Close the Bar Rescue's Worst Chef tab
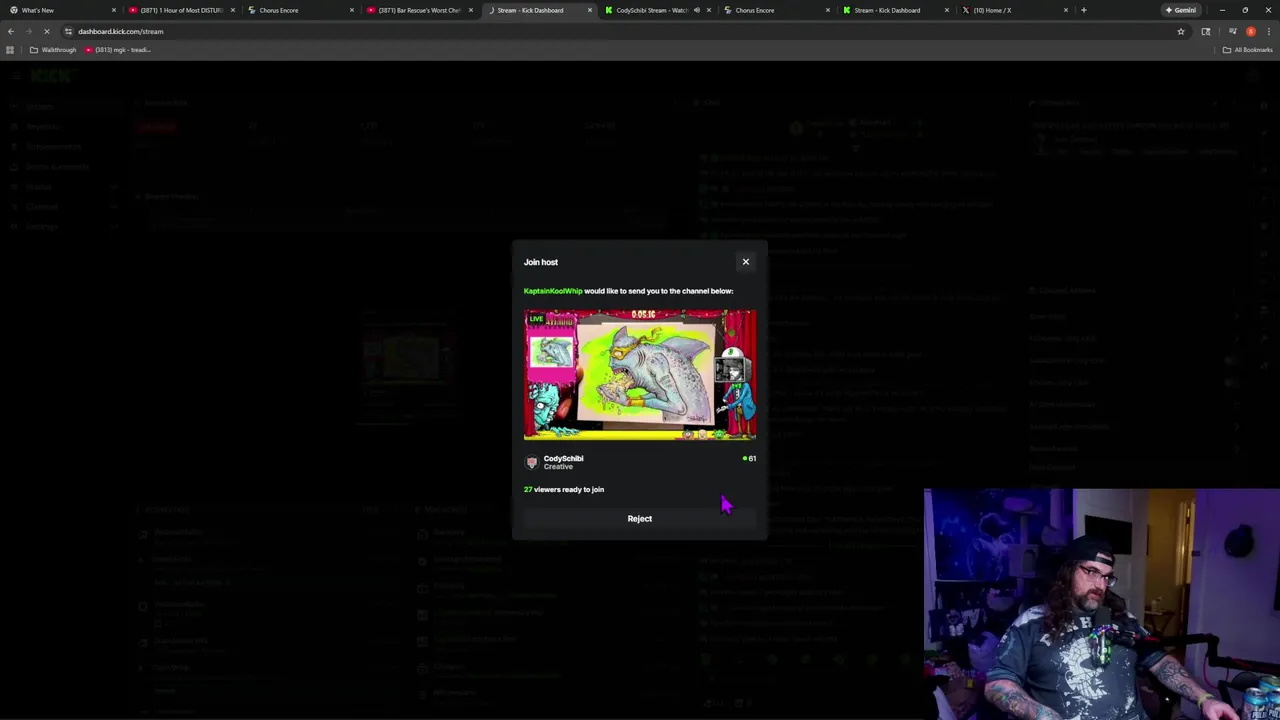Image resolution: width=1280 pixels, height=720 pixels. click(x=471, y=10)
